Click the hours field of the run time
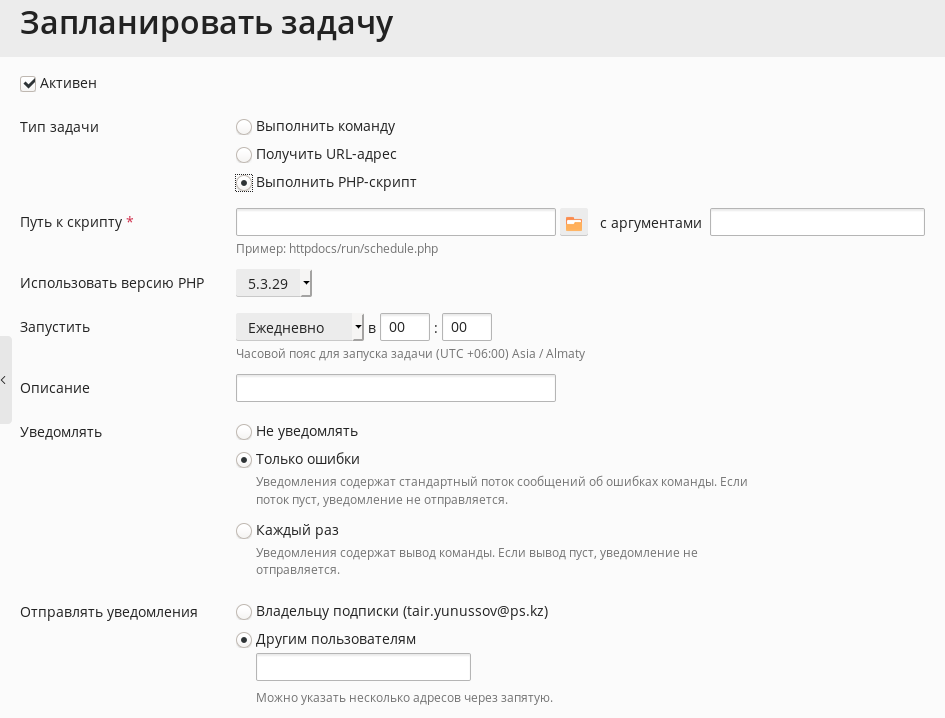The width and height of the screenshot is (945, 718). pos(405,327)
